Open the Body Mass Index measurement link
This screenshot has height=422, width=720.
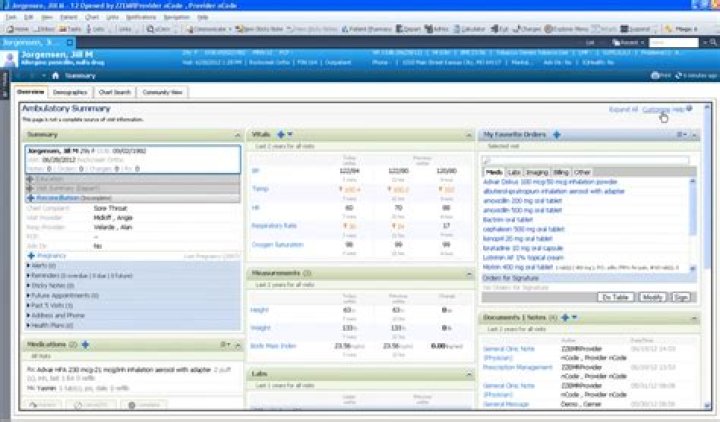(x=273, y=346)
